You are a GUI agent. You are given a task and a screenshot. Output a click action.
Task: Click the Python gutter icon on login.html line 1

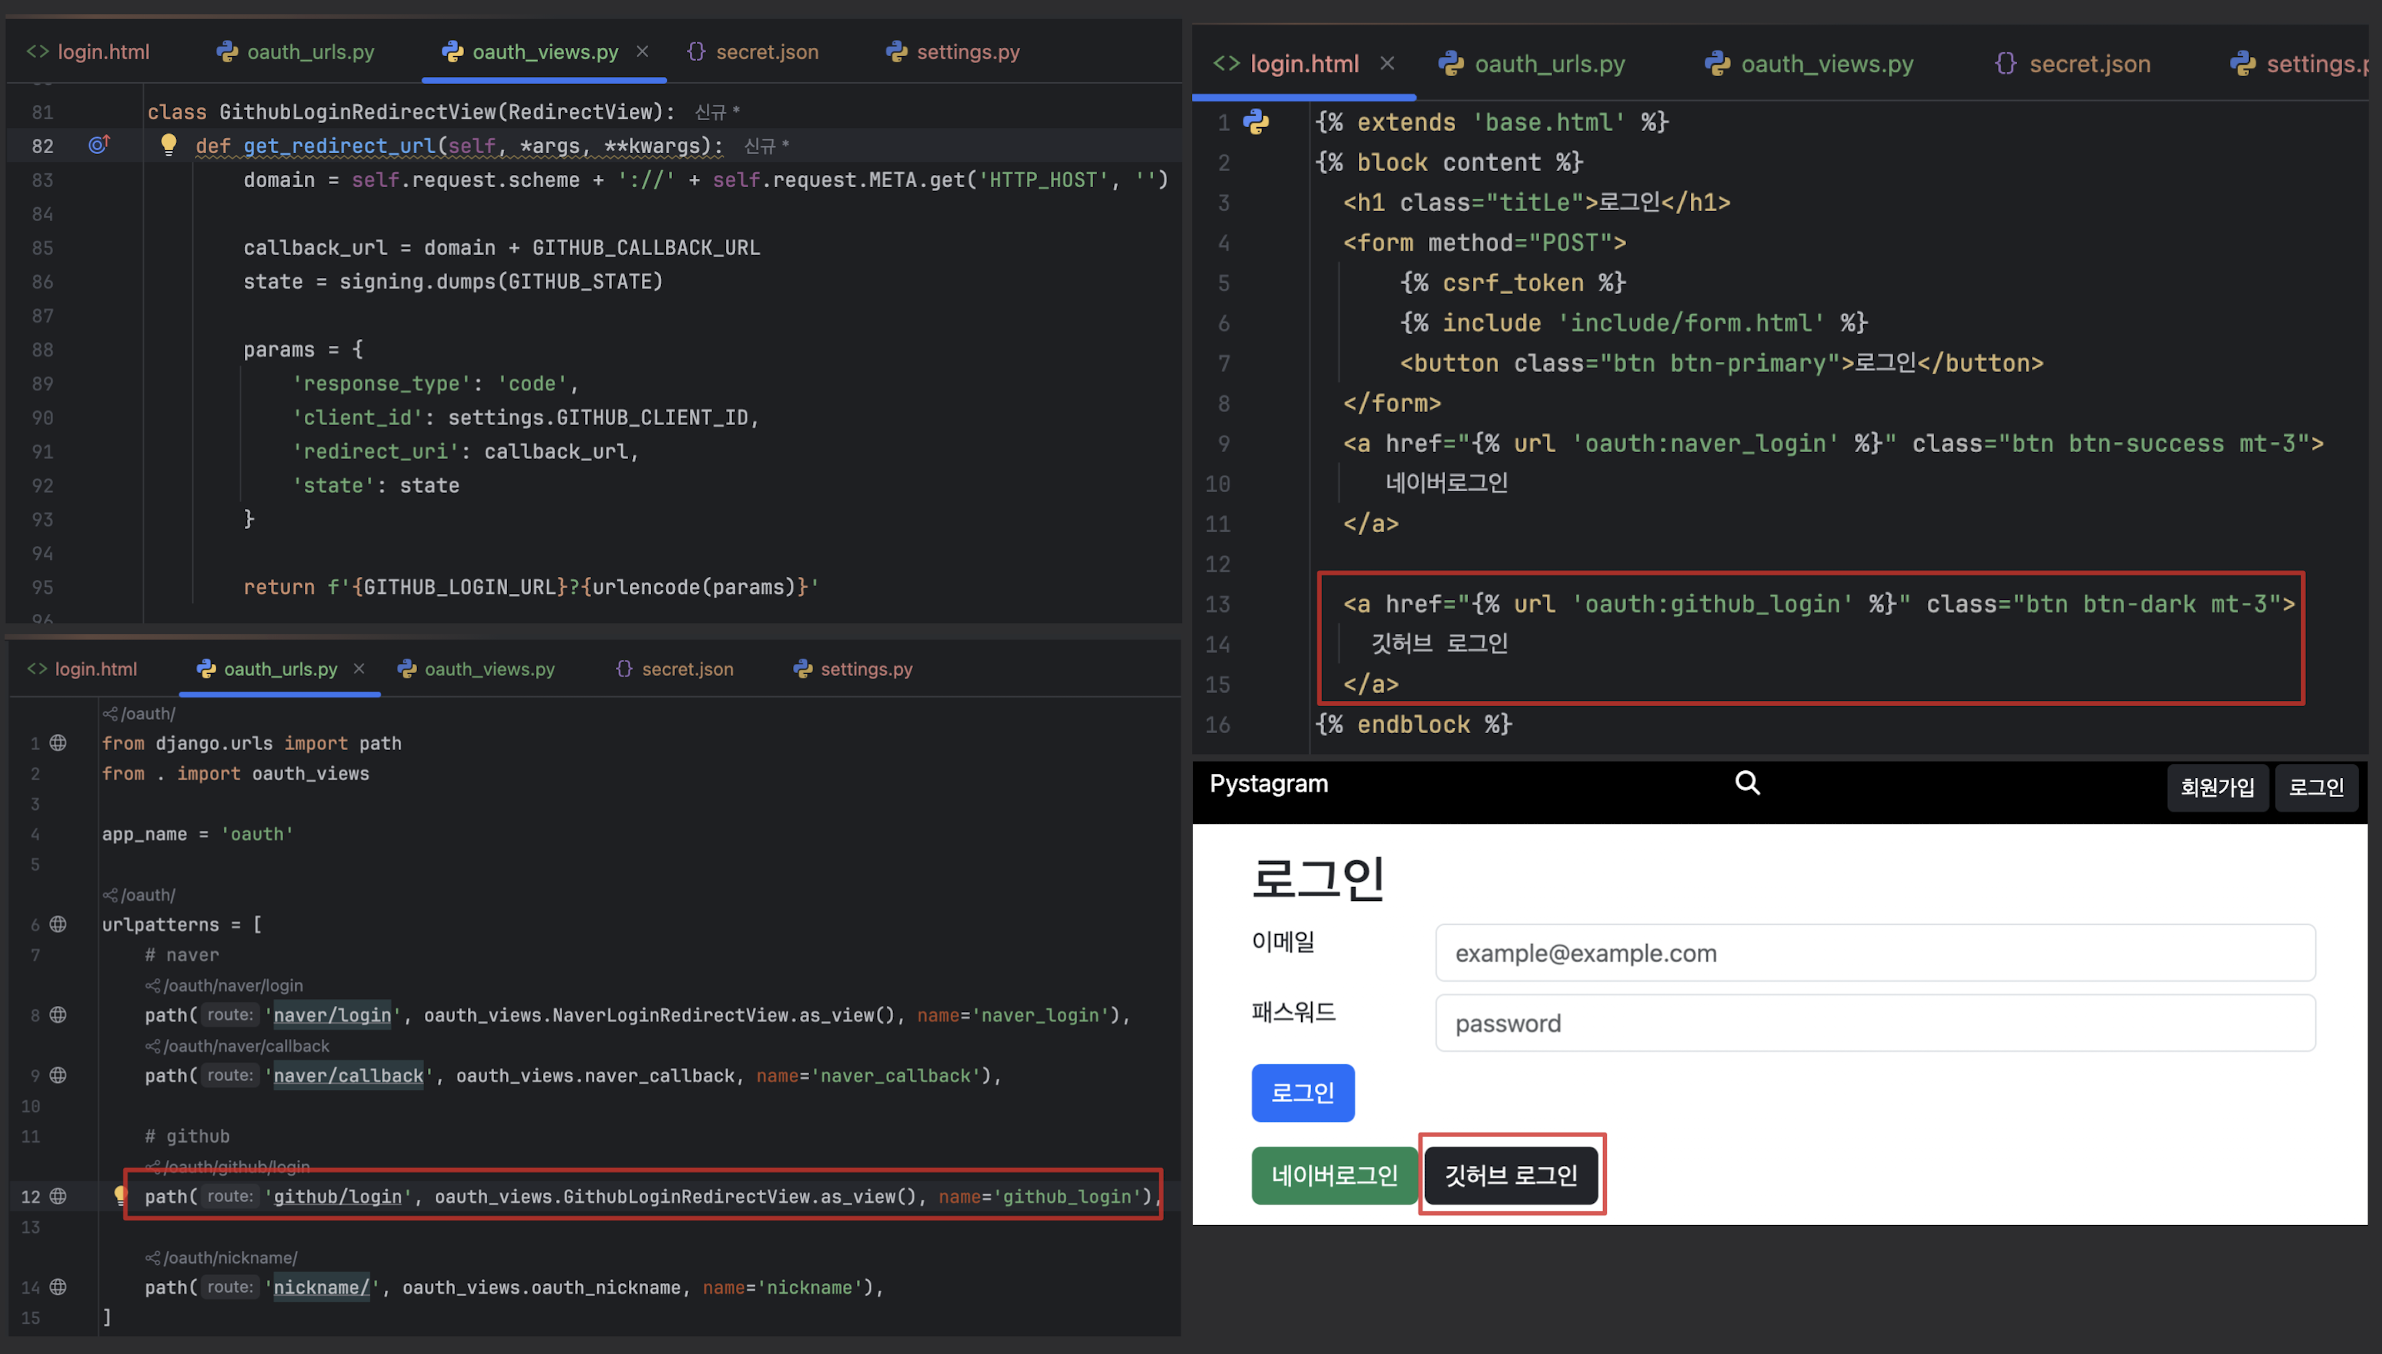1256,122
